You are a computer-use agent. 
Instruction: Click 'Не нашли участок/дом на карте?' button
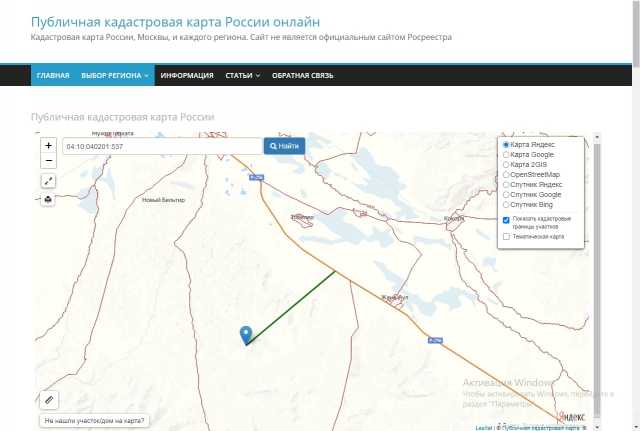click(x=94, y=420)
